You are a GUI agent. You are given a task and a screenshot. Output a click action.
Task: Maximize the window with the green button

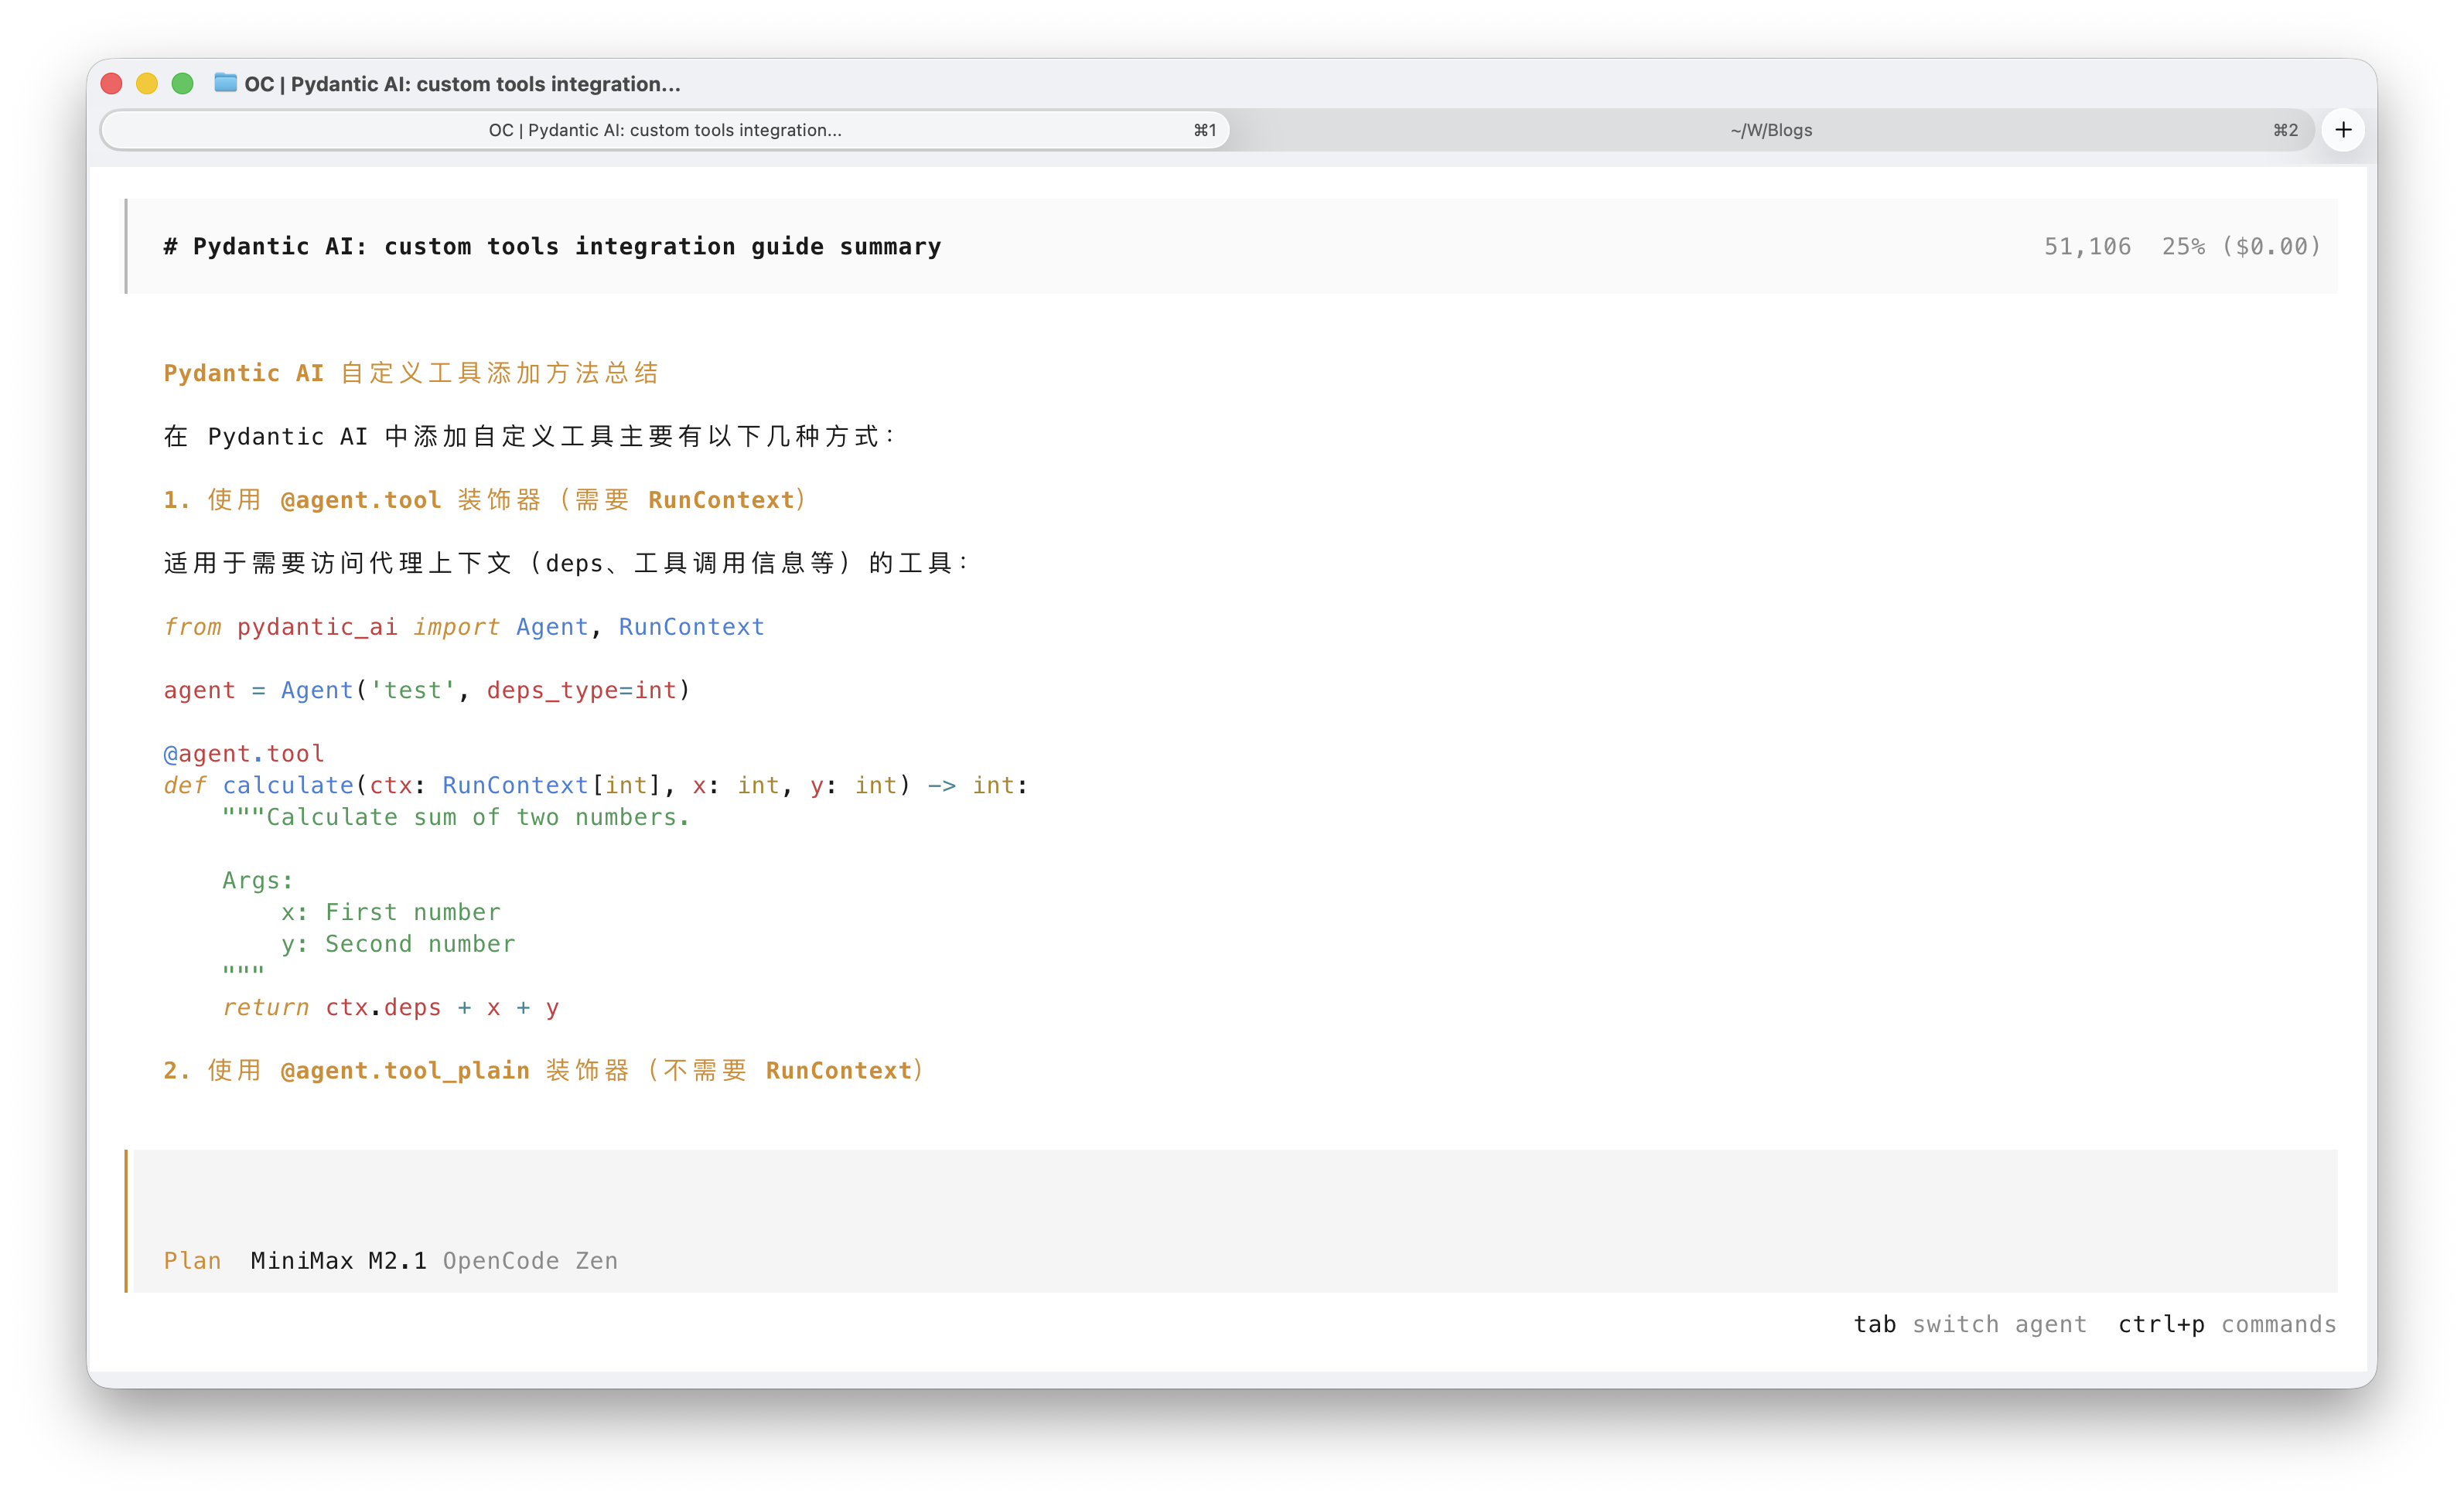tap(182, 84)
